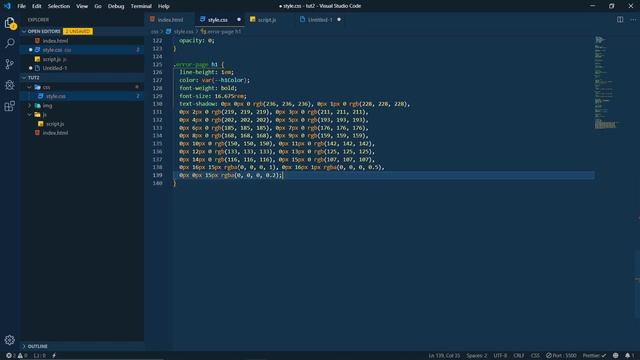Image resolution: width=640 pixels, height=360 pixels.
Task: Open the Source Control view
Action: (x=10, y=64)
